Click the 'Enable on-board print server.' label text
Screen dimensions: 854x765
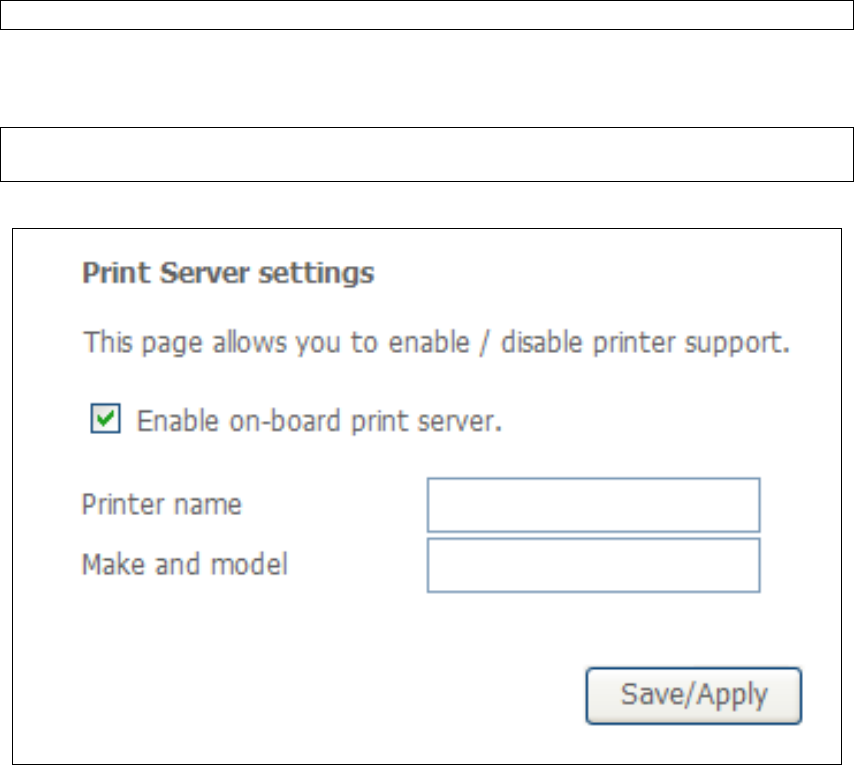319,421
